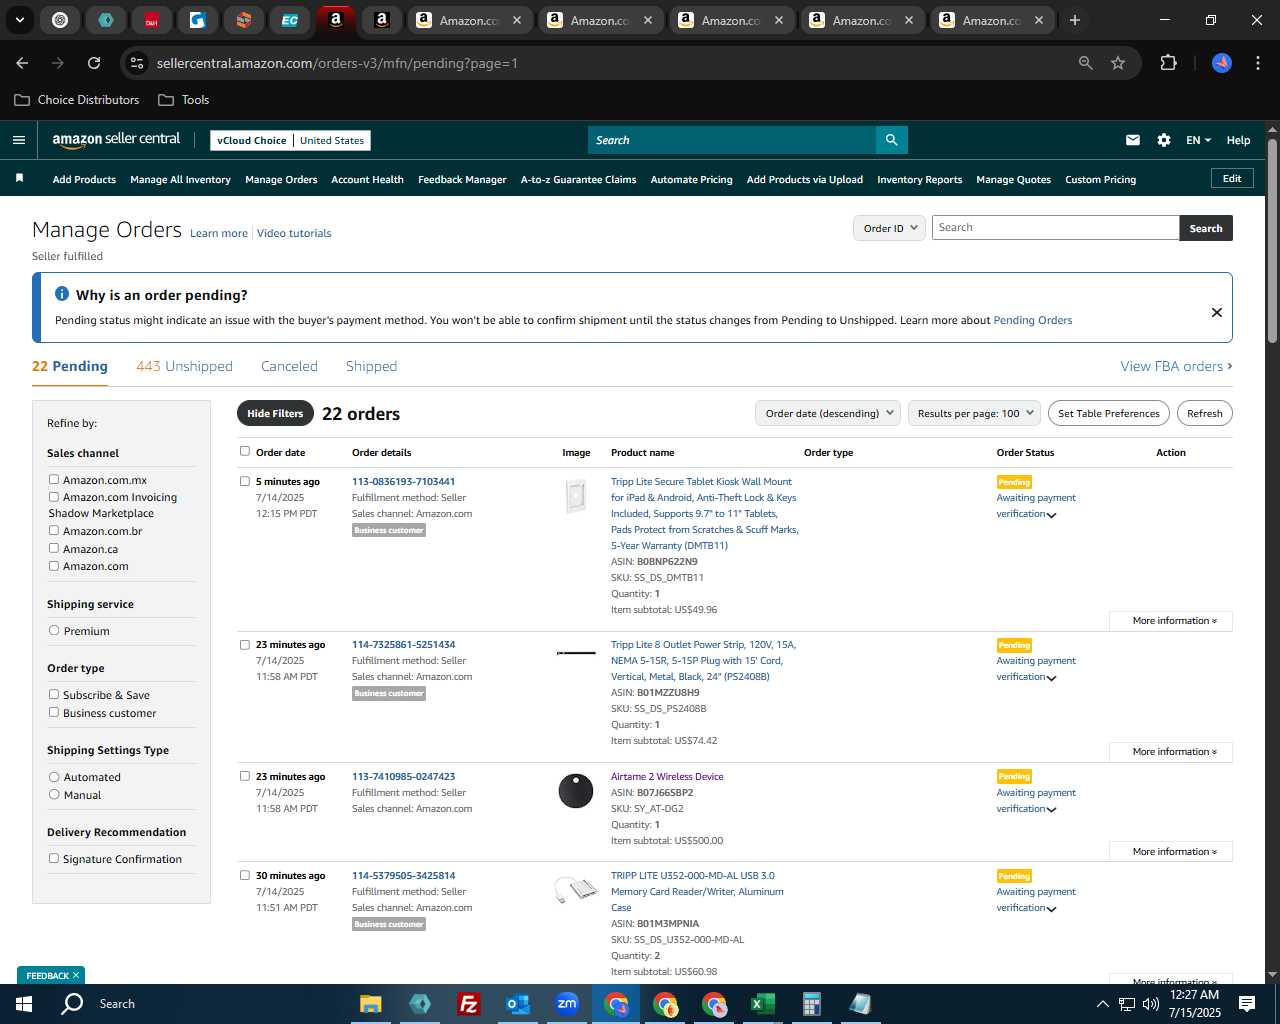Viewport: 1280px width, 1024px height.
Task: Open Chrome's three-dot menu
Action: [1257, 63]
